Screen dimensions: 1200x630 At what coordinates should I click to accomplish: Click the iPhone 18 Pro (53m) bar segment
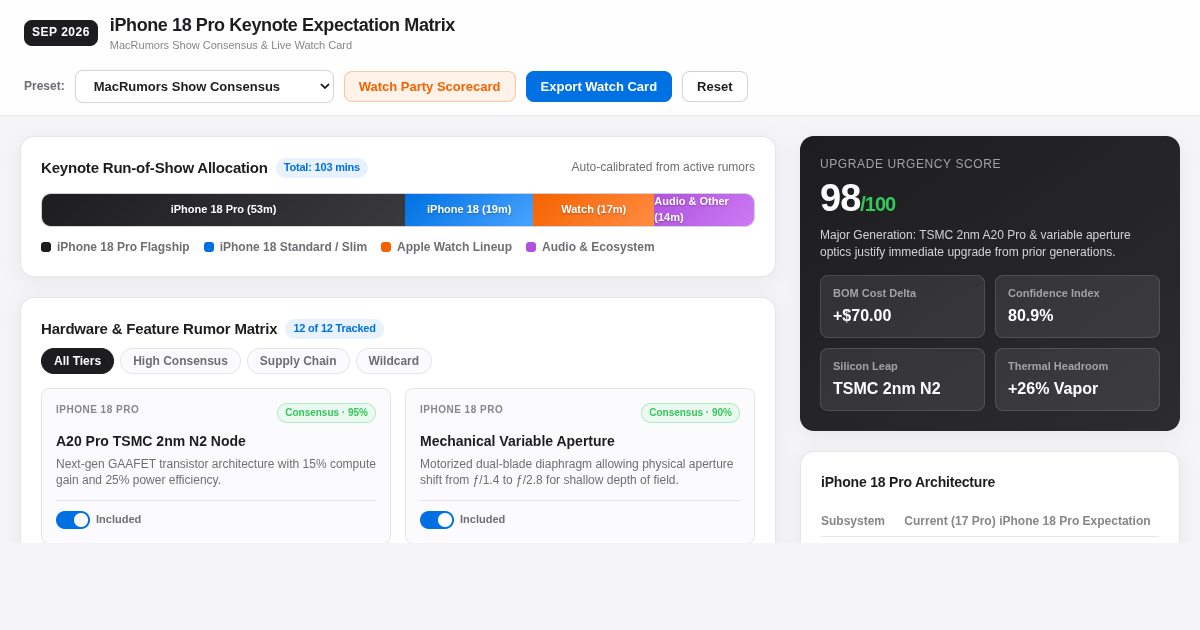(223, 210)
